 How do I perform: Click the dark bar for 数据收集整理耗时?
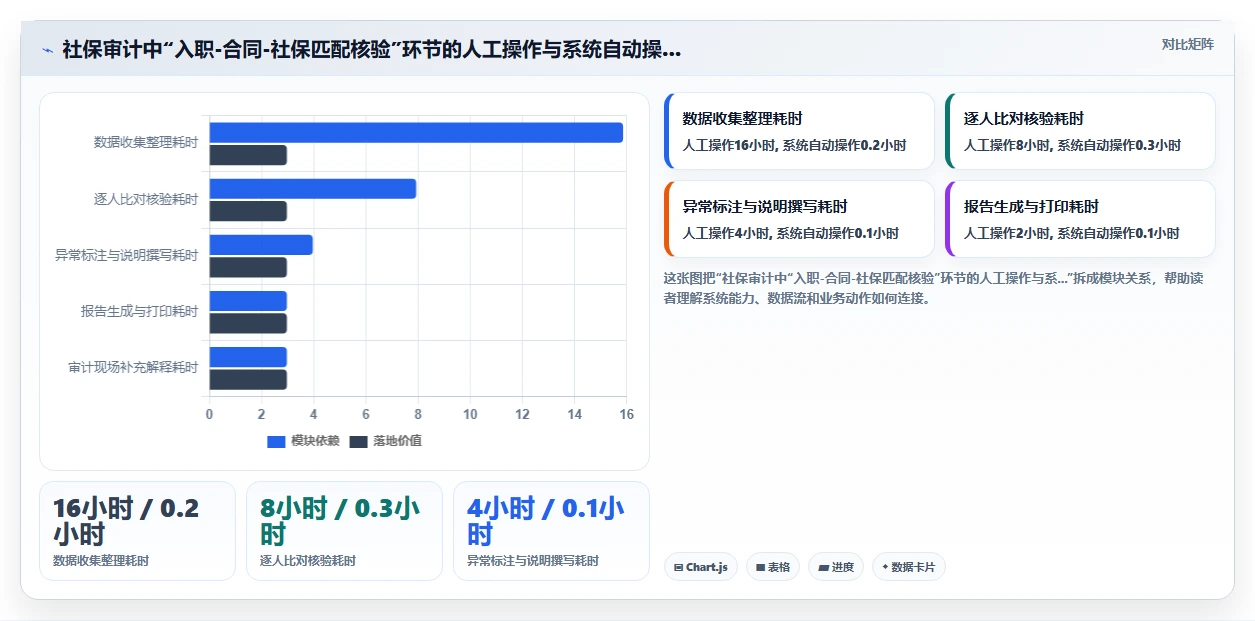248,155
